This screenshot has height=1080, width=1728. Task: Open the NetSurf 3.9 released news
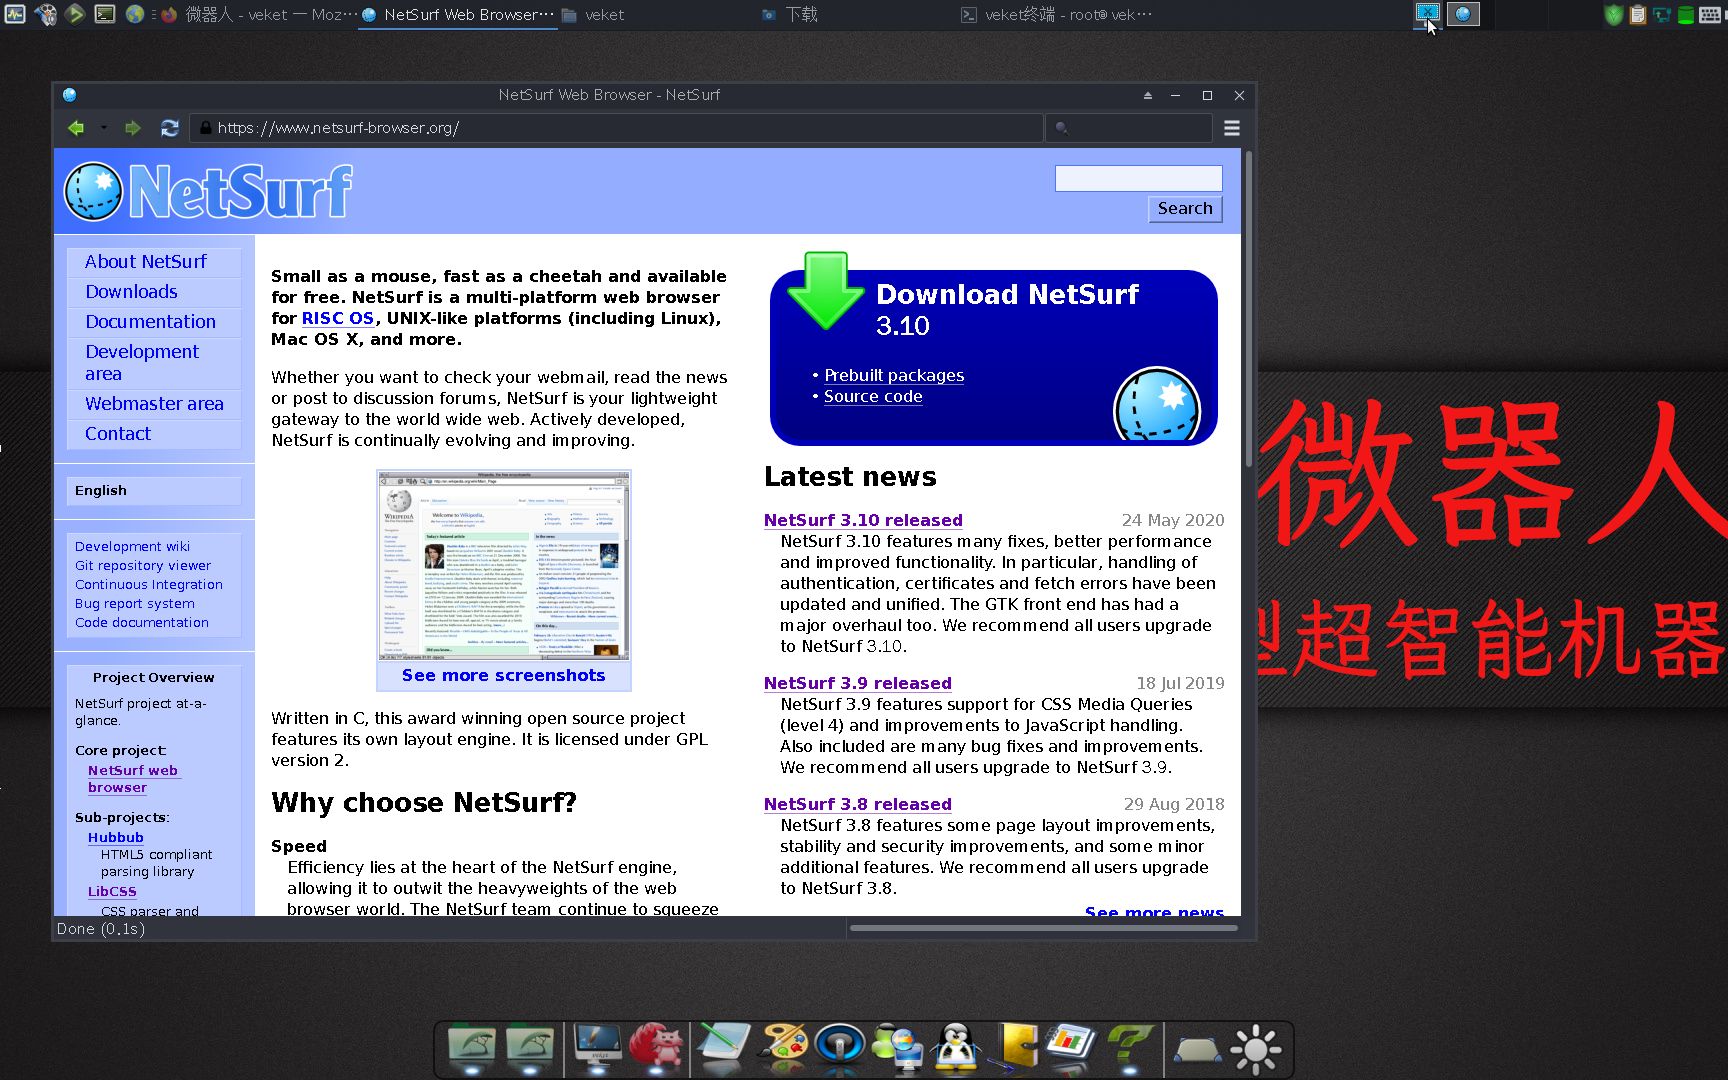point(858,683)
